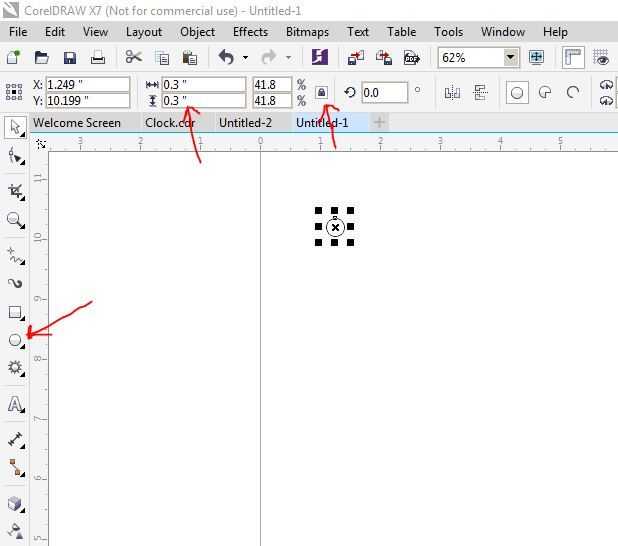Open the Bitmaps menu
This screenshot has width=618, height=546.
coord(307,32)
